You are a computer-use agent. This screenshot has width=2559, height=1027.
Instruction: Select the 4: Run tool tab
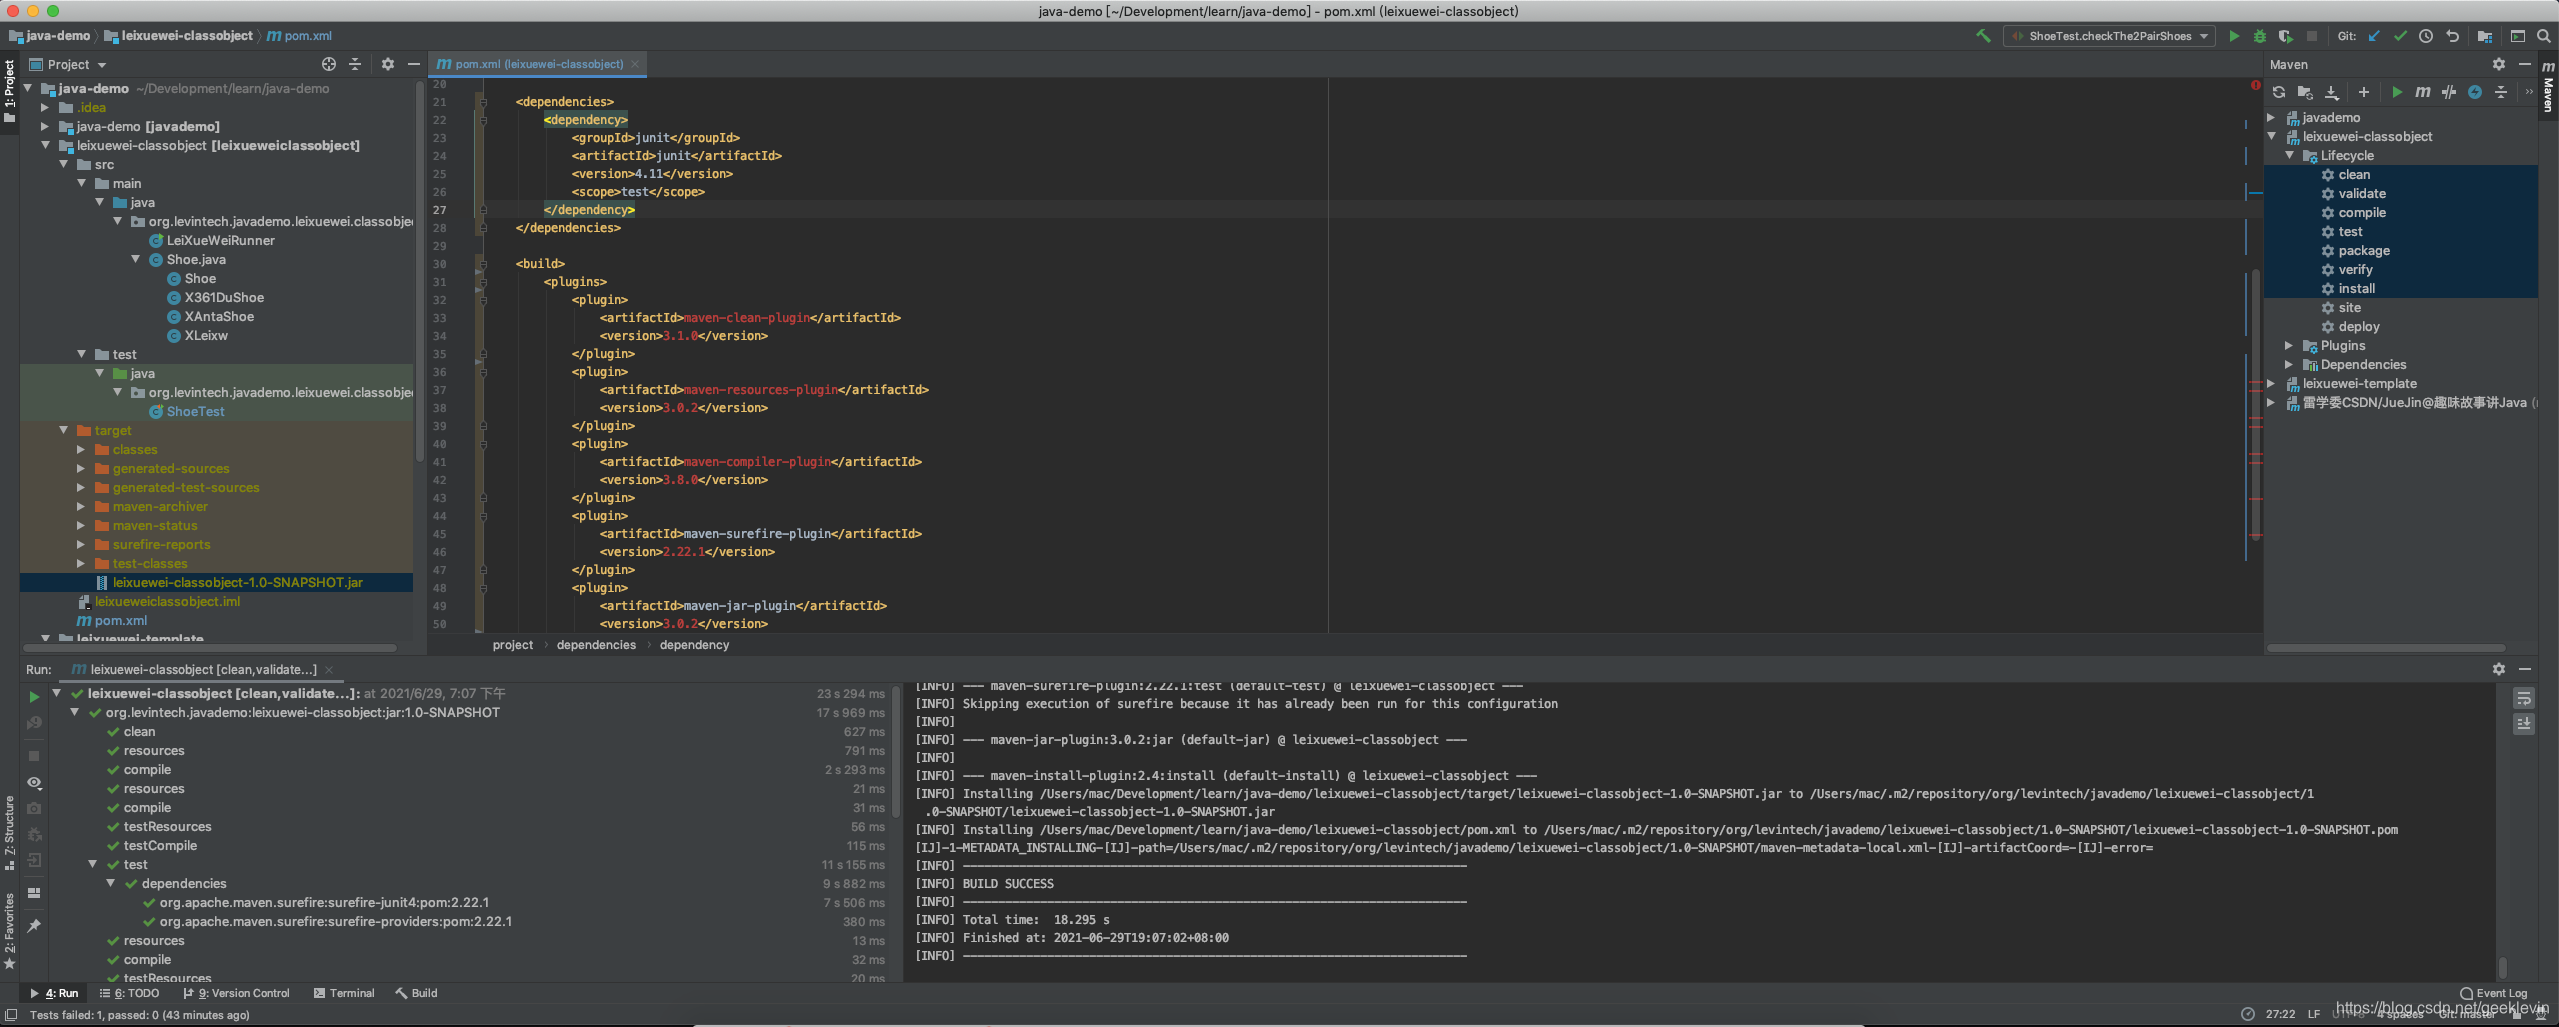(54, 993)
